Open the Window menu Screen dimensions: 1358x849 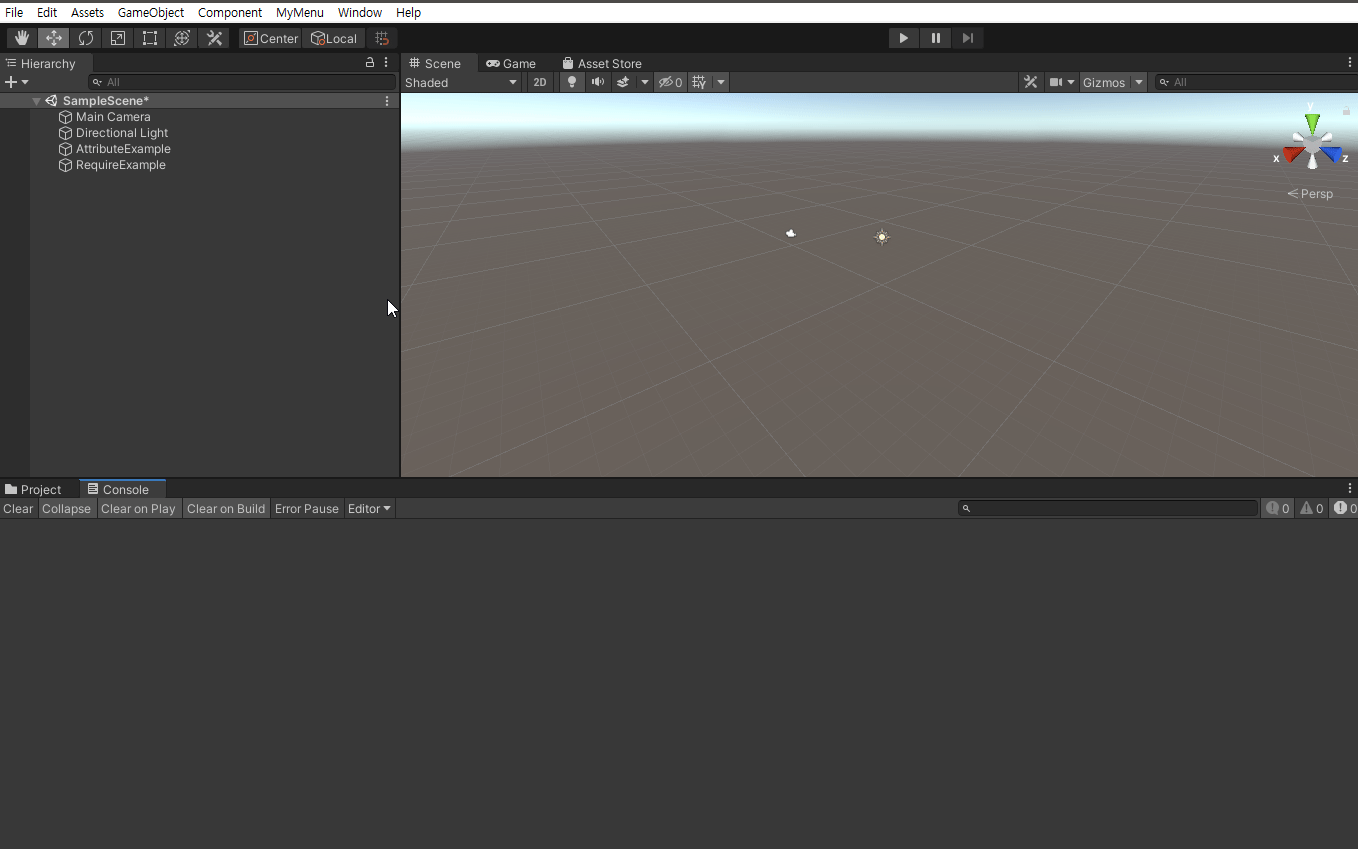coord(360,13)
